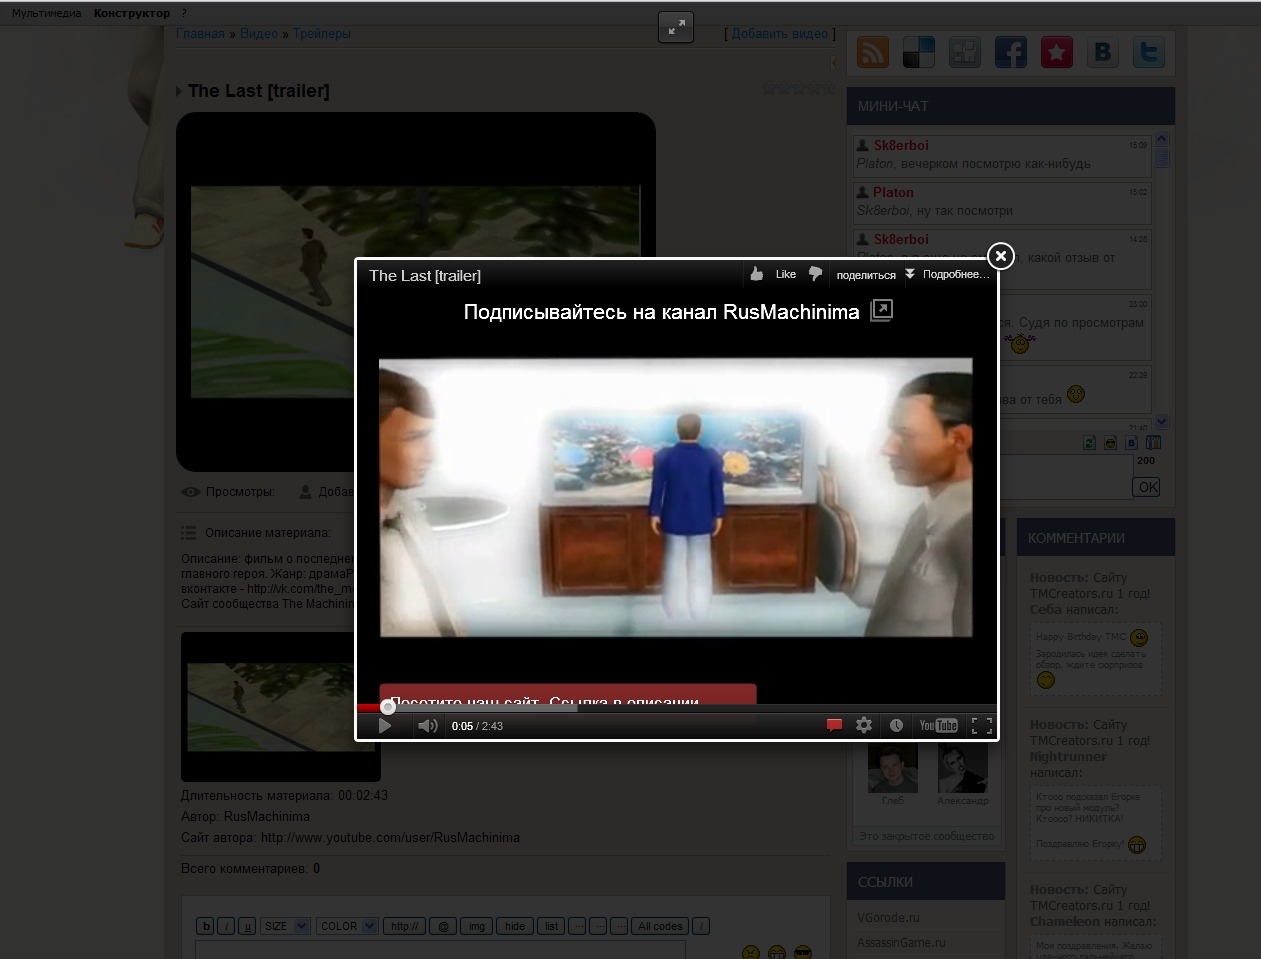Open the Мультимедиа menu

tap(47, 13)
